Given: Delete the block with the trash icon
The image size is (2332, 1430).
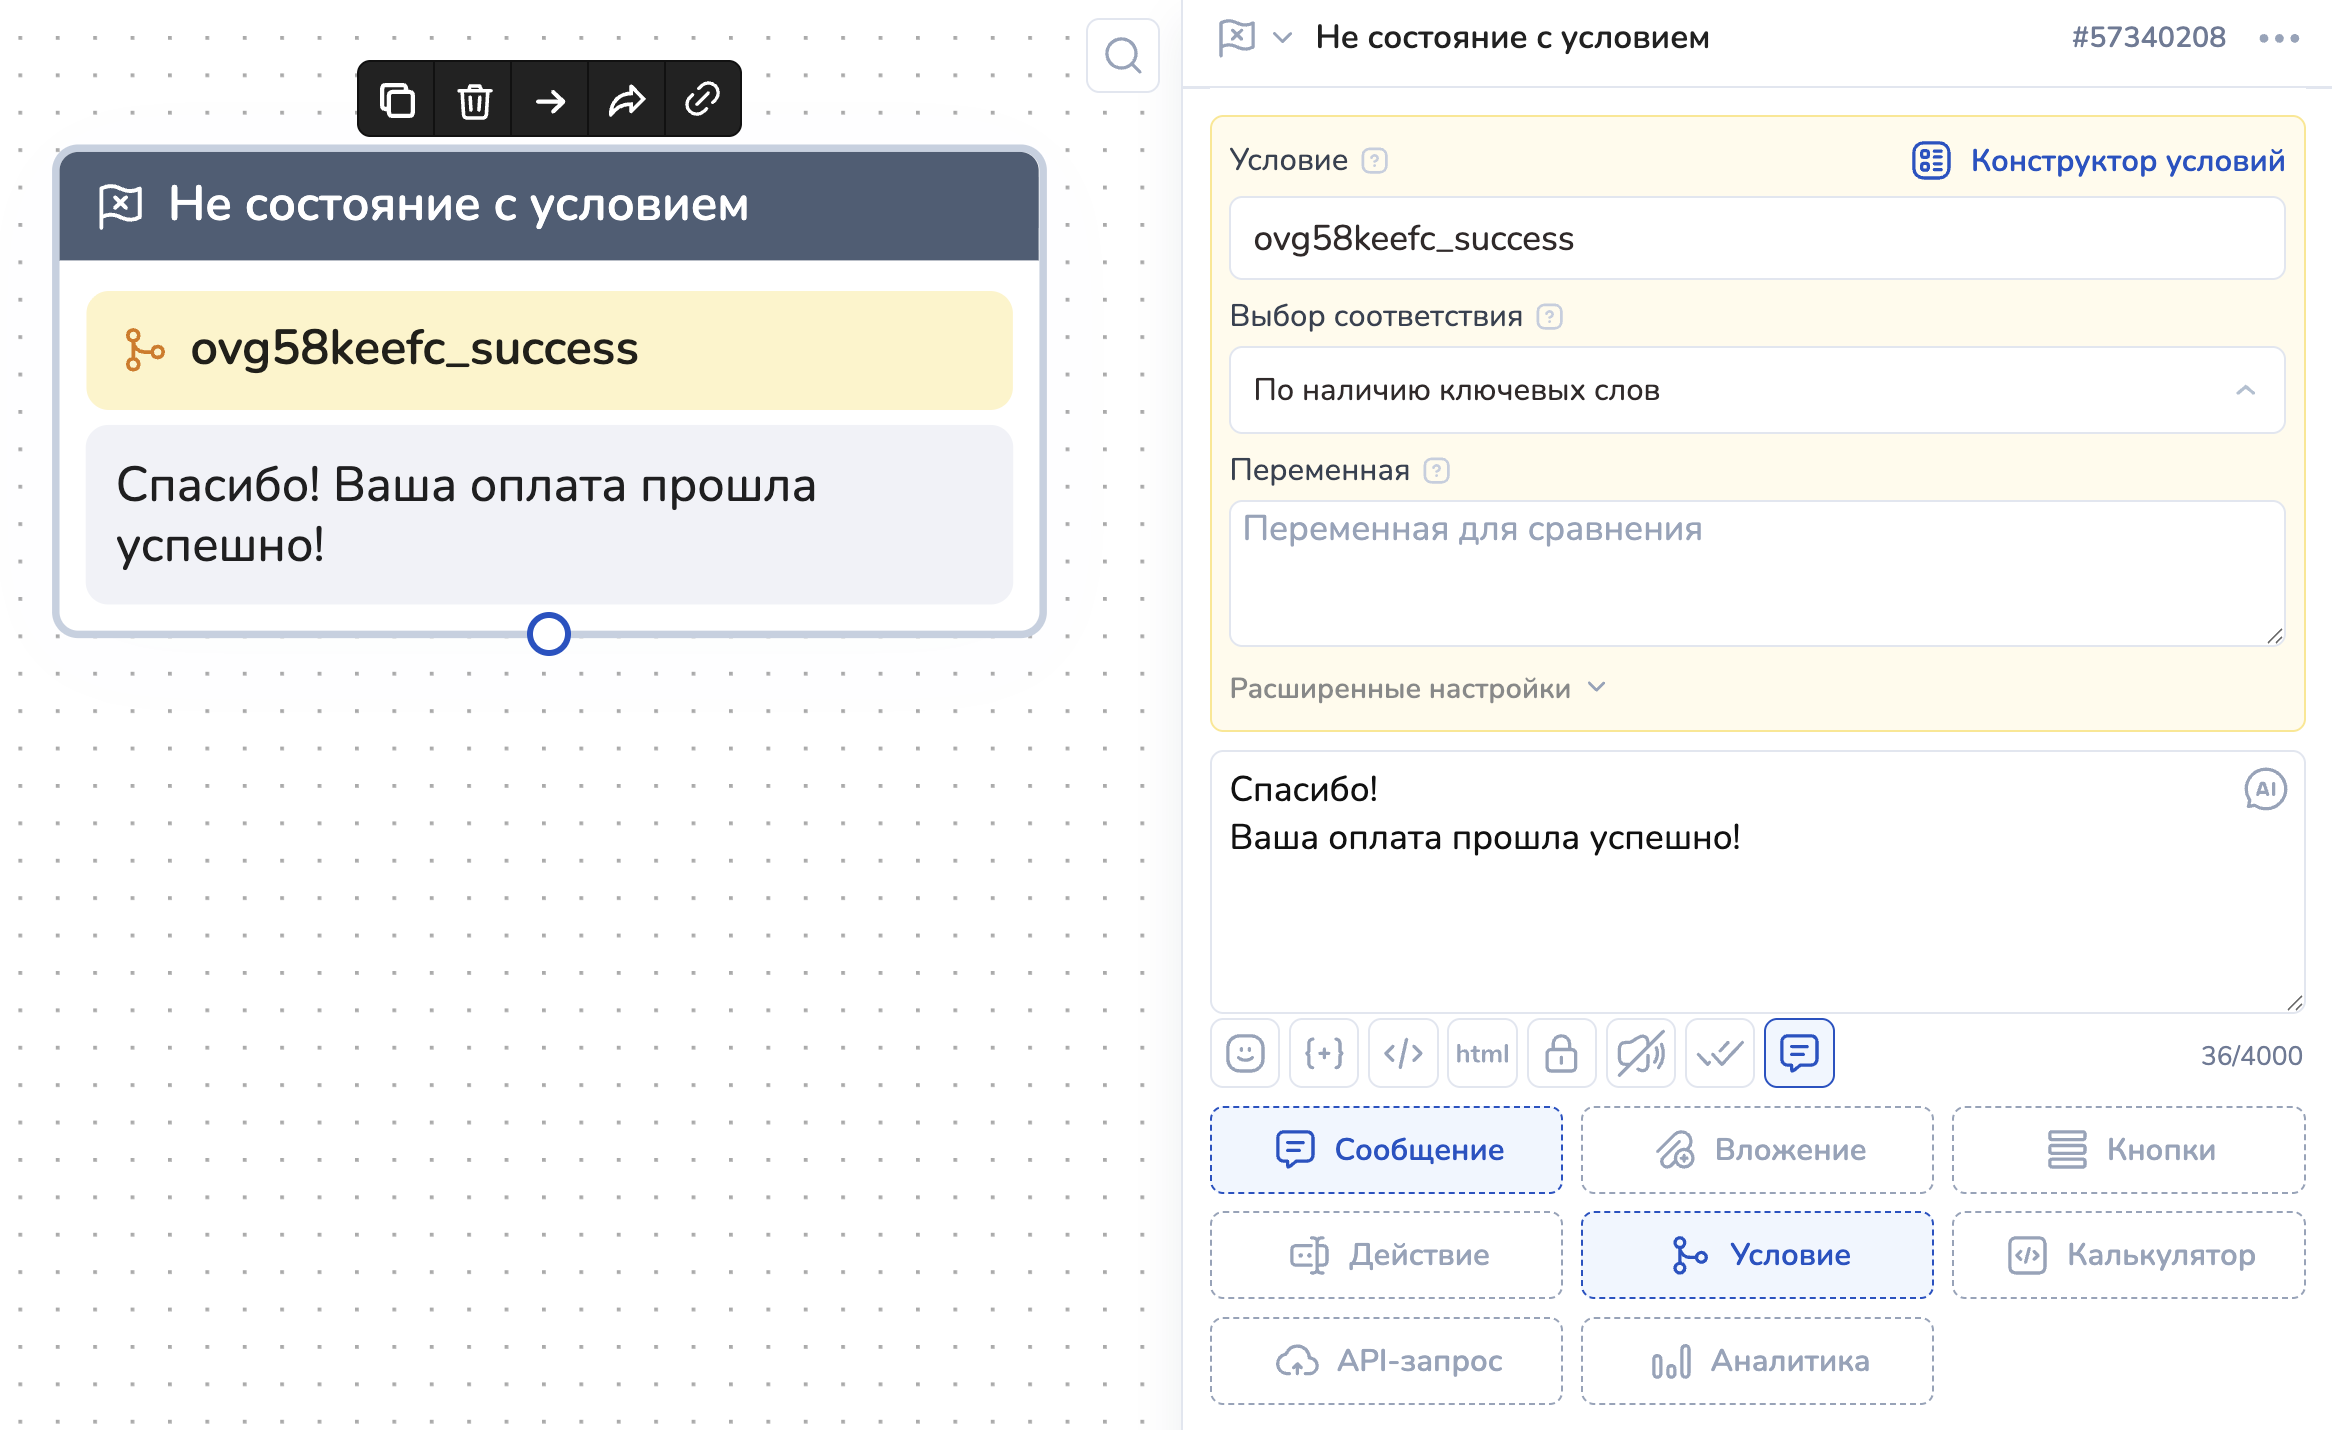Looking at the screenshot, I should click(x=474, y=100).
